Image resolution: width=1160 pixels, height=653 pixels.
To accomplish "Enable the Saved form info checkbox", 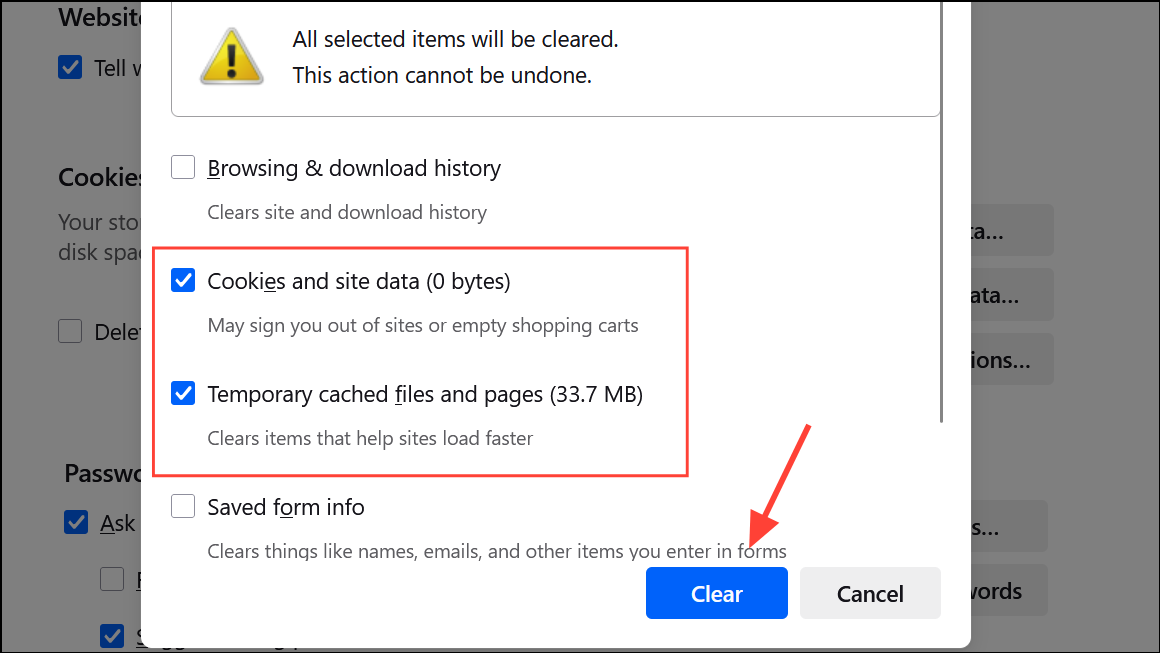I will 183,507.
